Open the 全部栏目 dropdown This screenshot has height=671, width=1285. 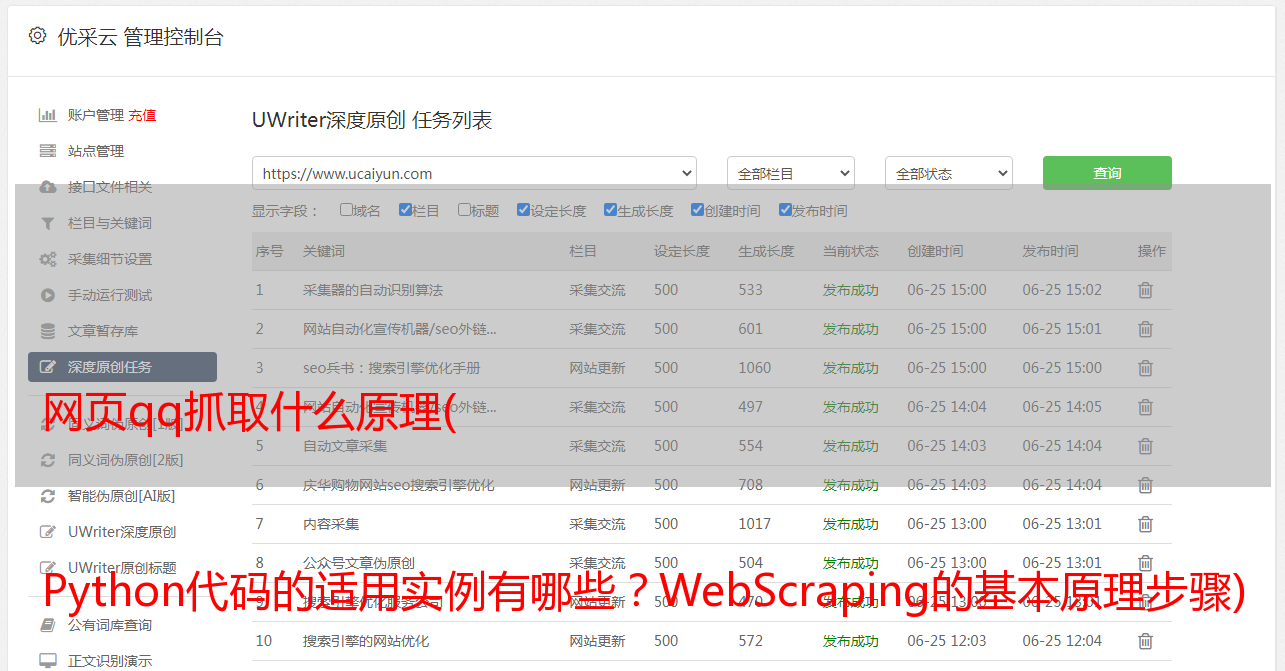point(791,173)
